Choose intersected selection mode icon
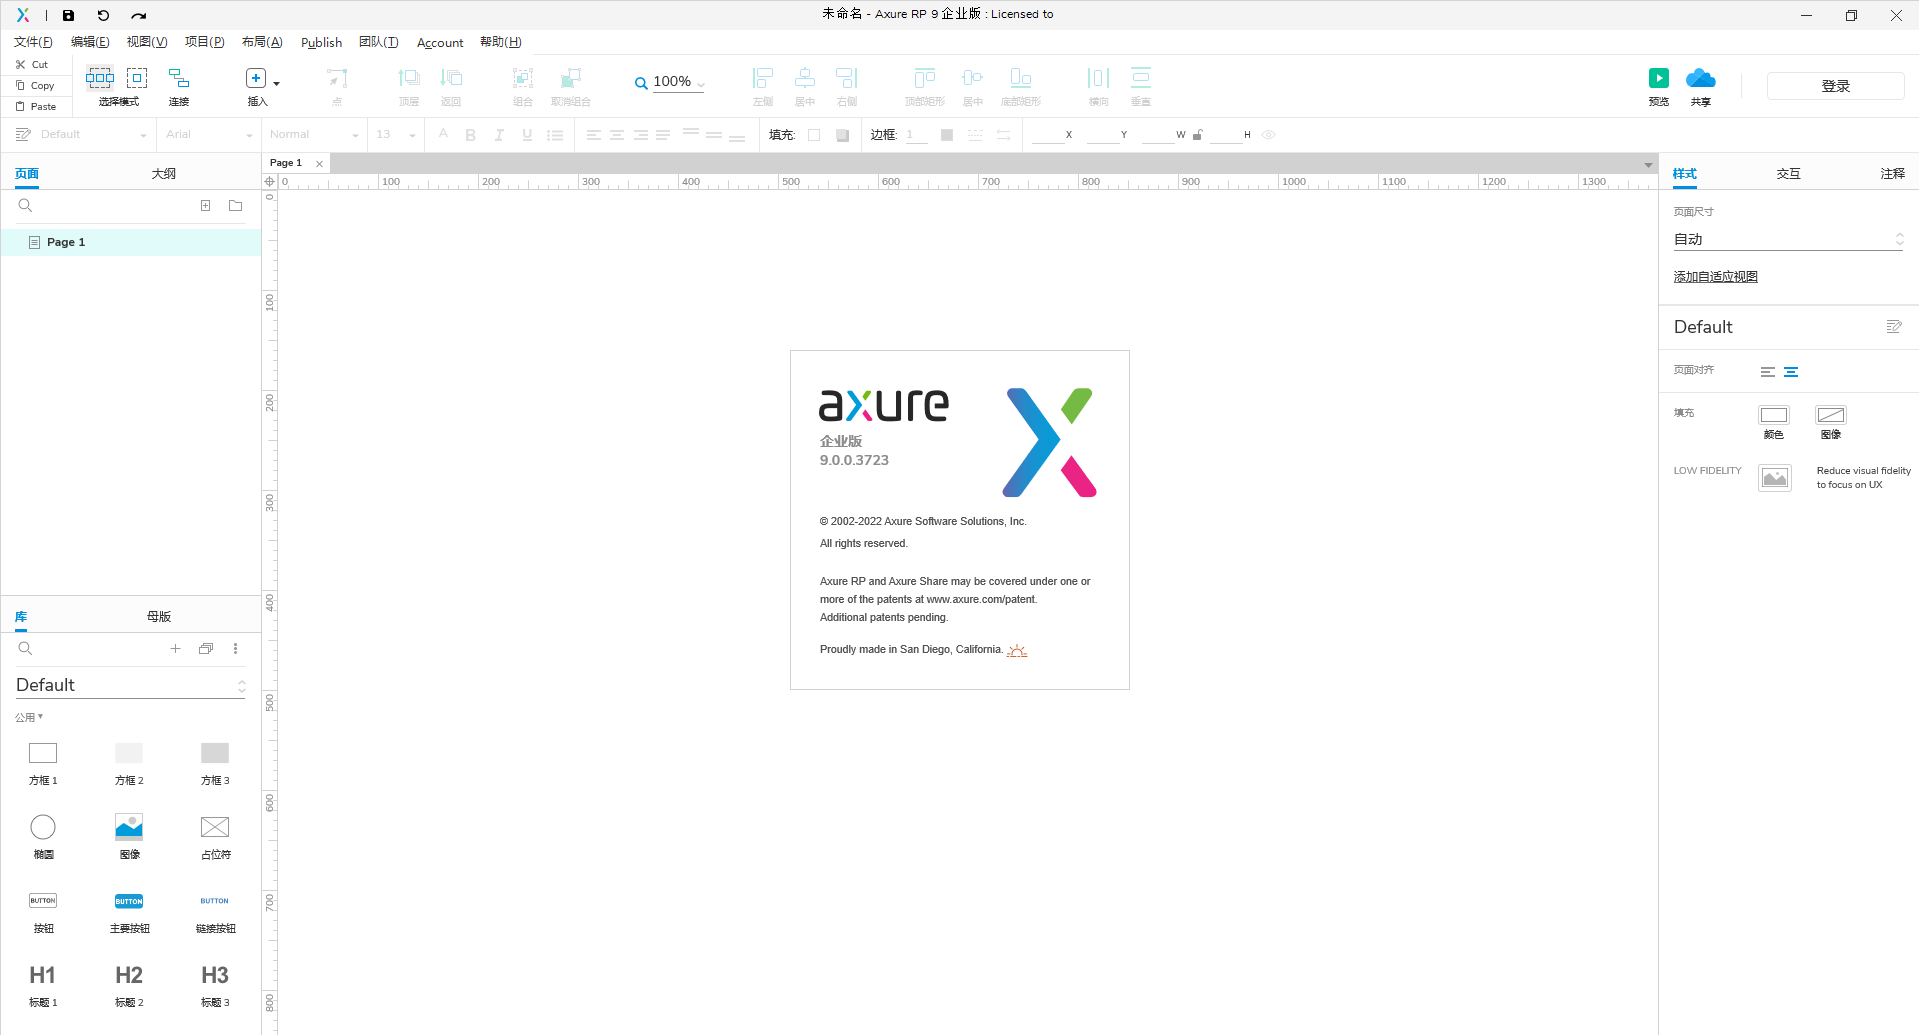 click(x=100, y=78)
